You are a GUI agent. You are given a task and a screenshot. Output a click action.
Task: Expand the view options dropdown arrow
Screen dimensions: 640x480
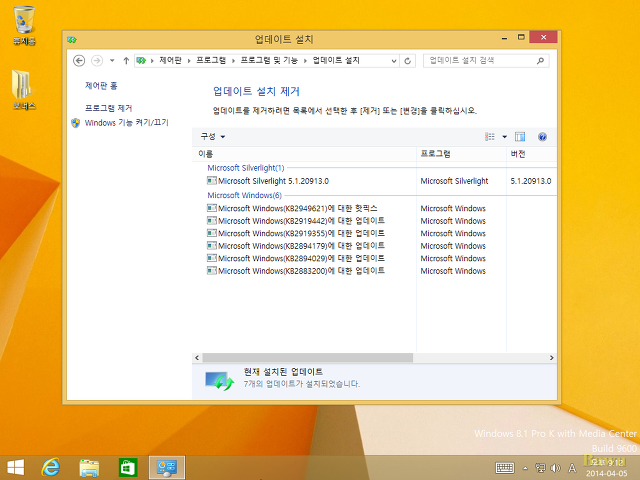[504, 137]
